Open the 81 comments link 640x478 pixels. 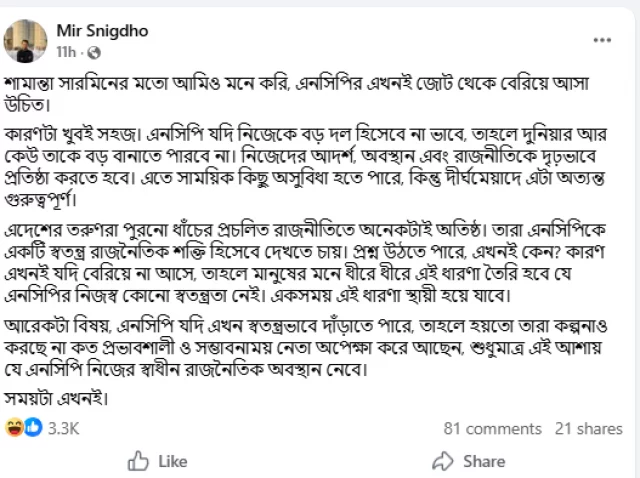(x=490, y=429)
